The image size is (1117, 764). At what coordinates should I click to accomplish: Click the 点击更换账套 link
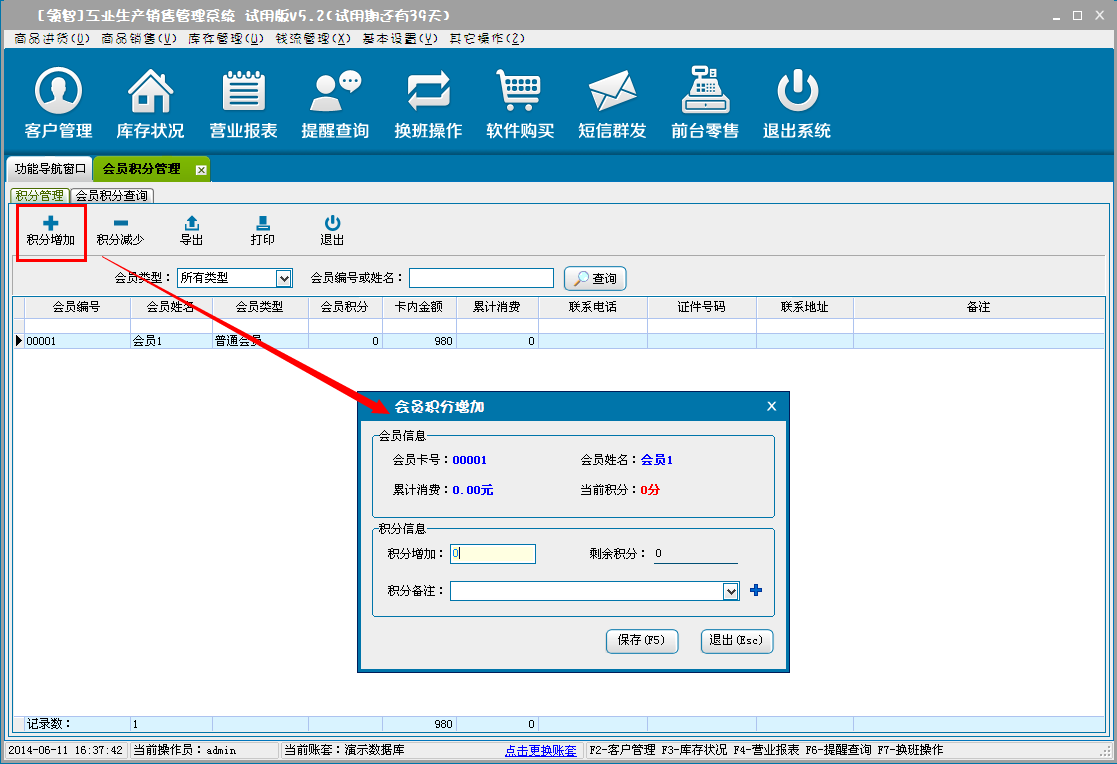click(x=541, y=750)
